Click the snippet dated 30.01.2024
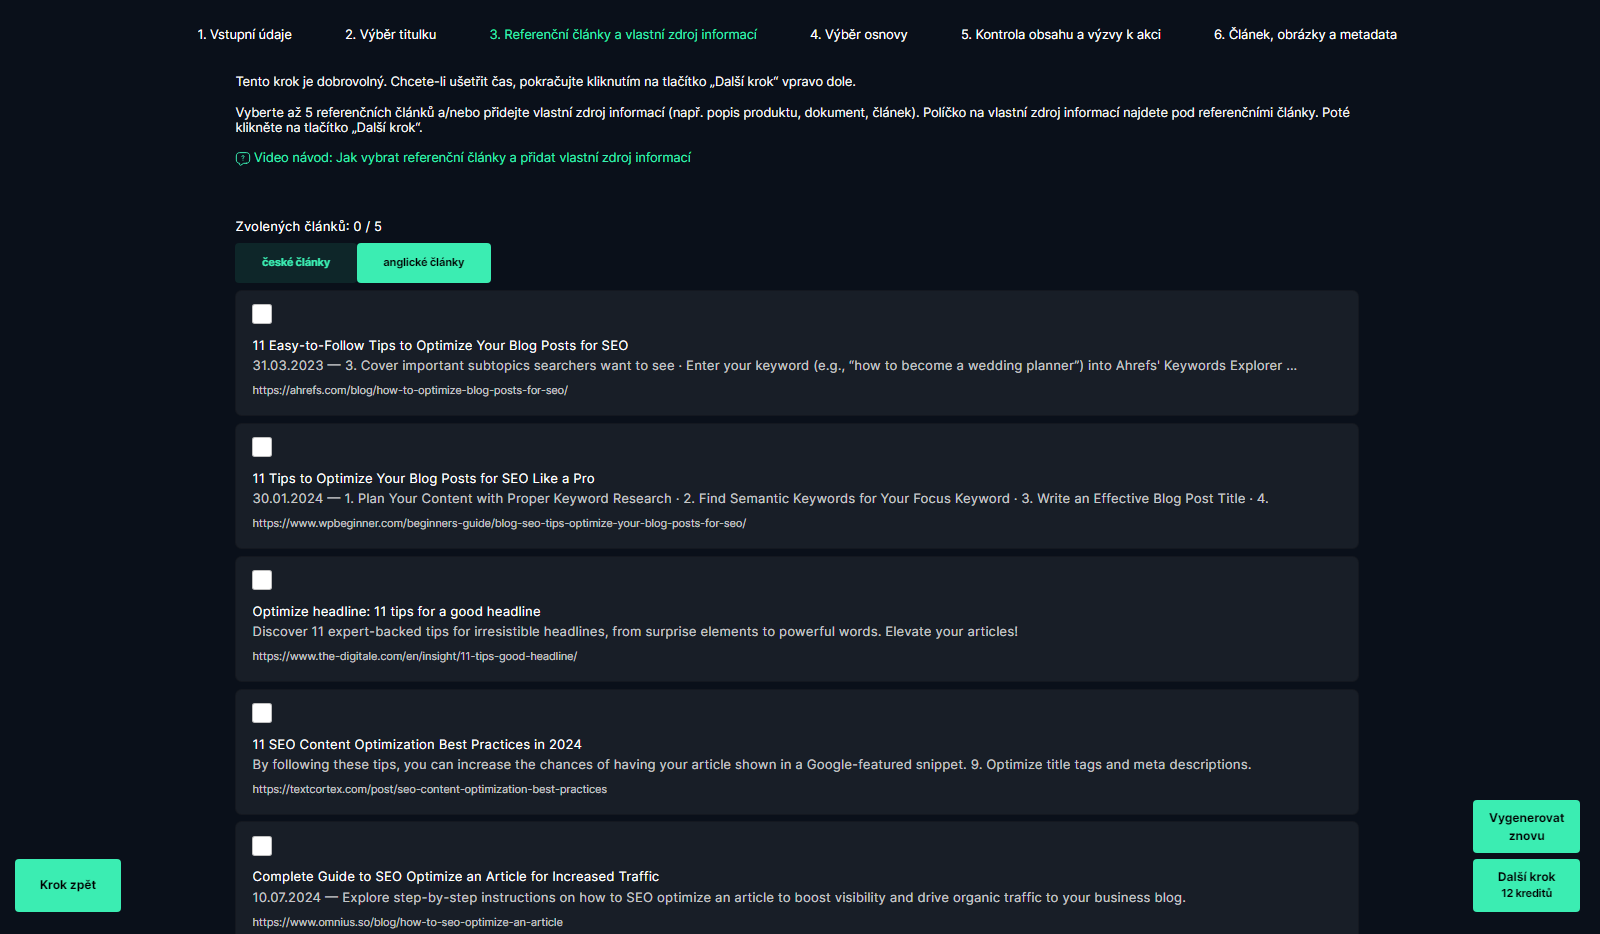Screen dimensions: 1600x934 760,499
